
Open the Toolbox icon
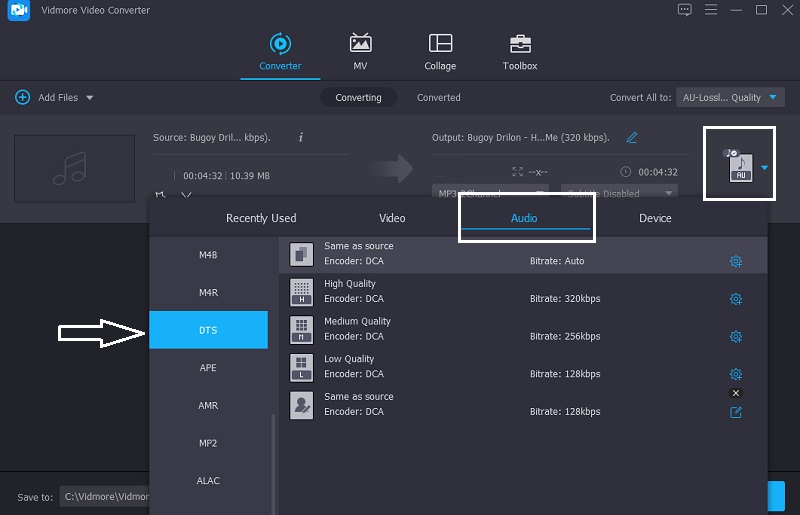click(x=520, y=44)
